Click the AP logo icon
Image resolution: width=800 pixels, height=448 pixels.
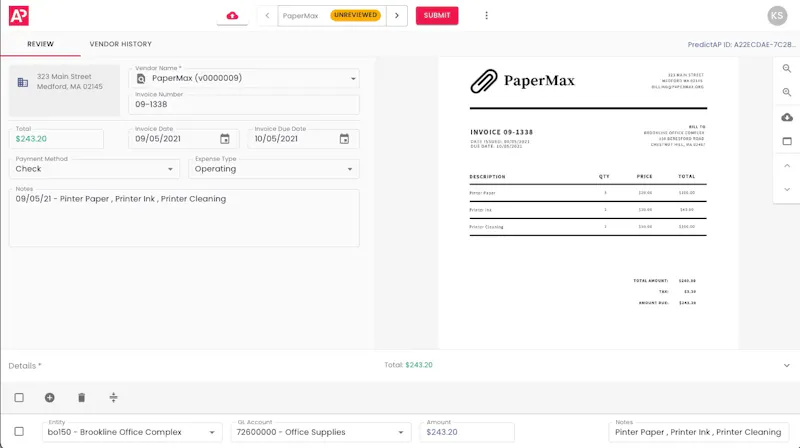point(18,16)
